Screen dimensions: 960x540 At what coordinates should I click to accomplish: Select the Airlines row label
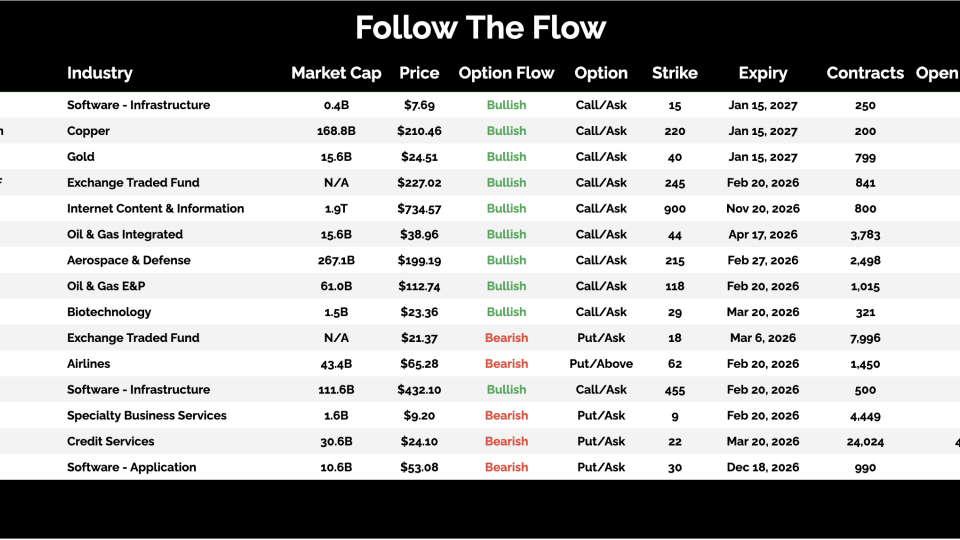(x=88, y=364)
